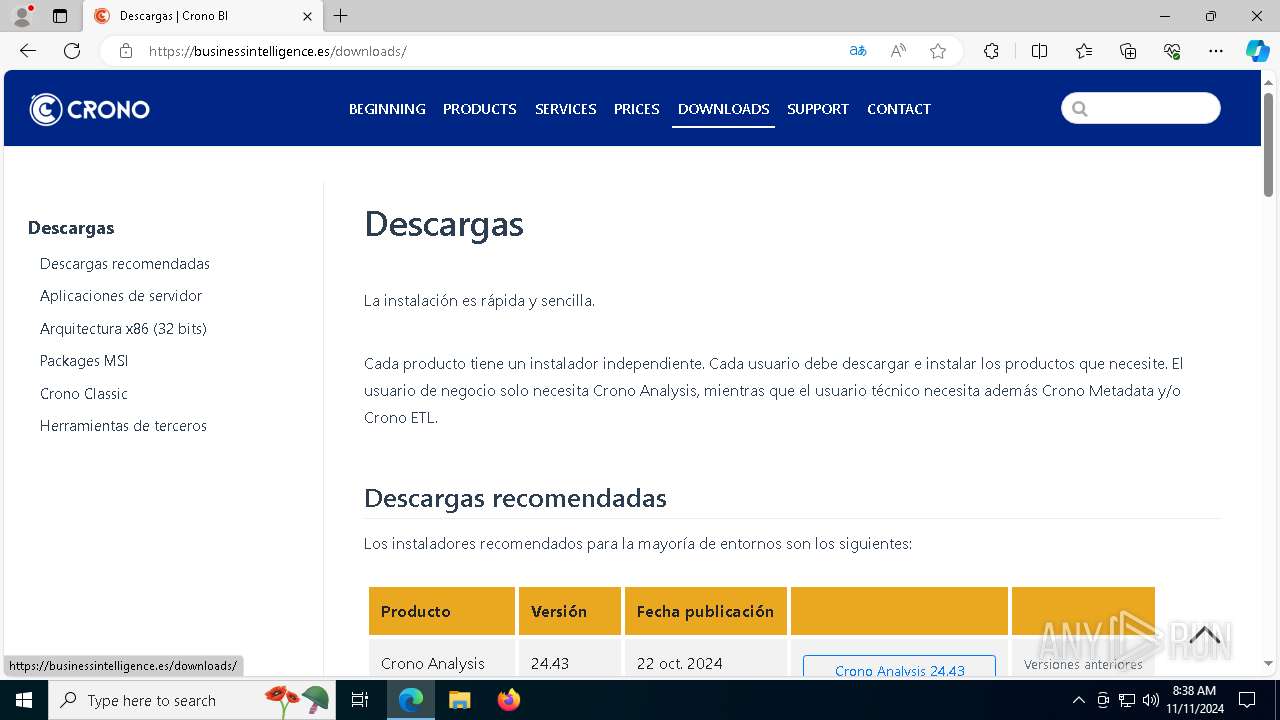This screenshot has width=1280, height=720.
Task: Open Microsoft Edge taskbar icon
Action: [x=411, y=700]
